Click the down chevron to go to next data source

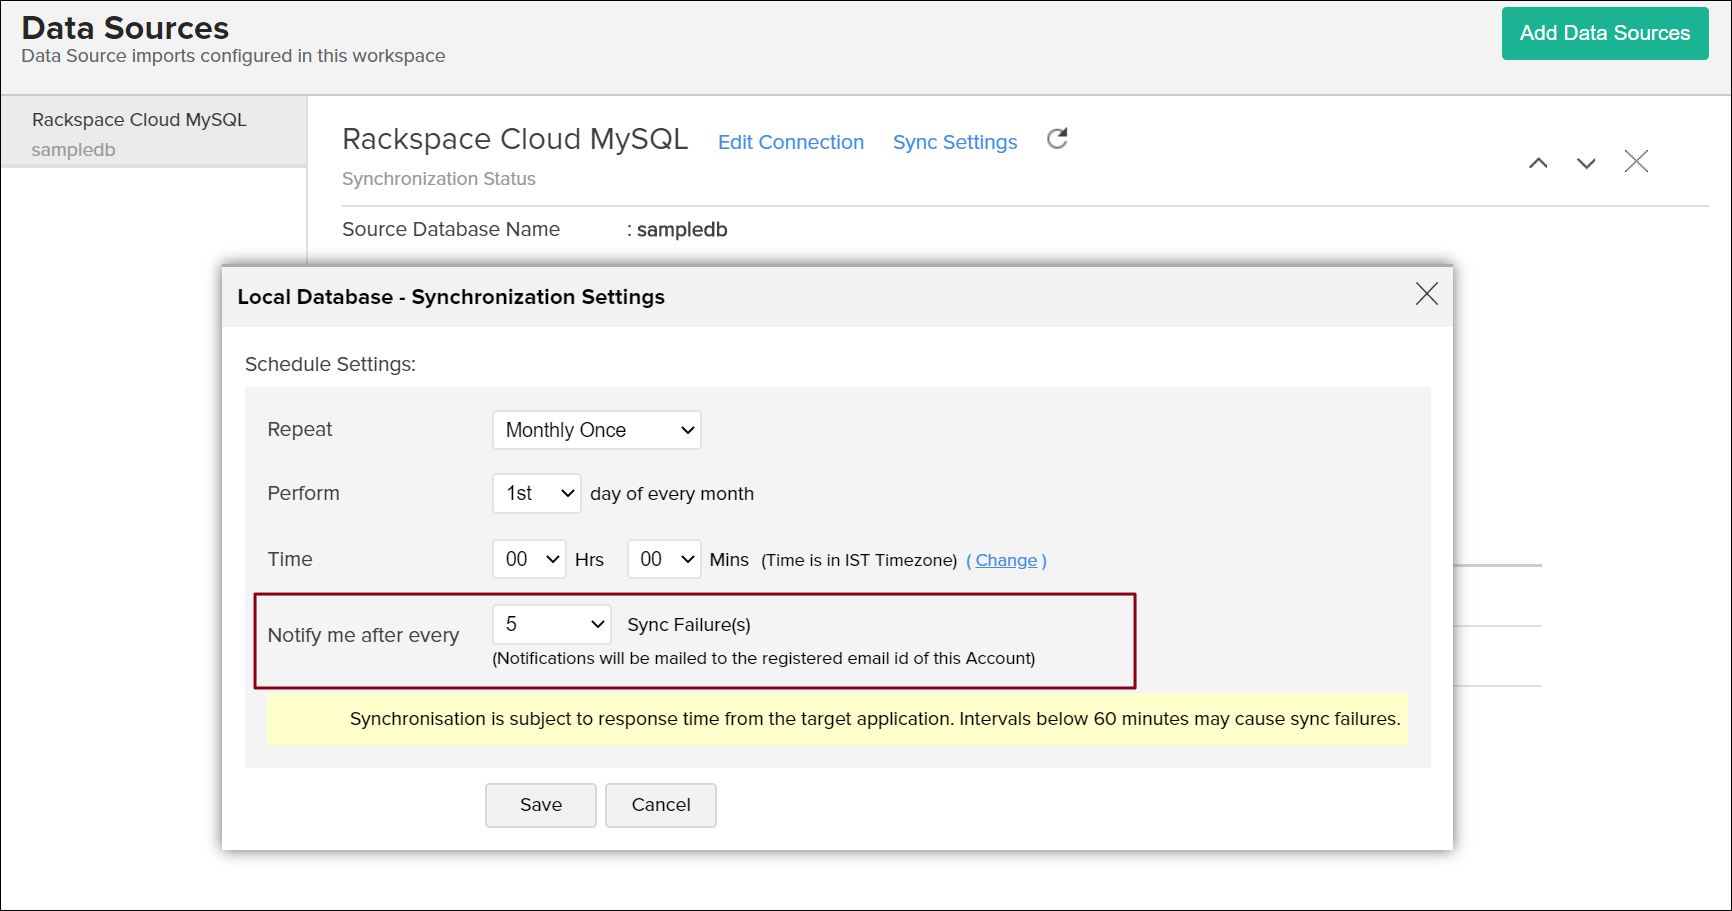click(x=1586, y=163)
